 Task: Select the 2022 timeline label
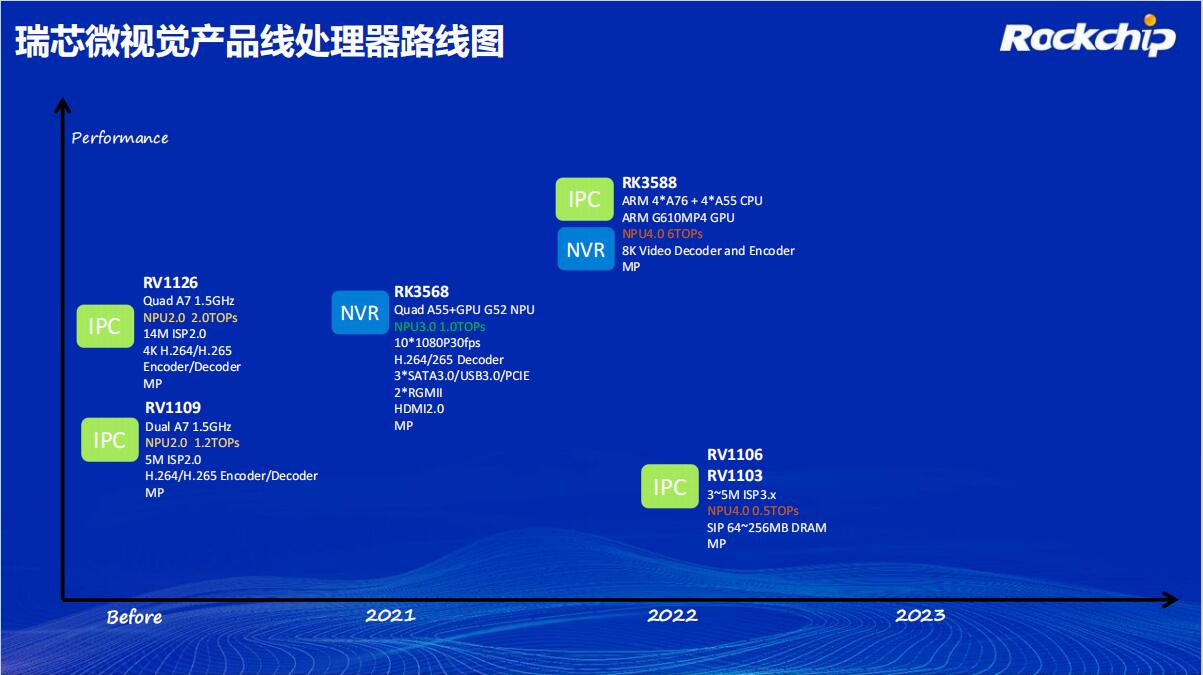pos(672,615)
